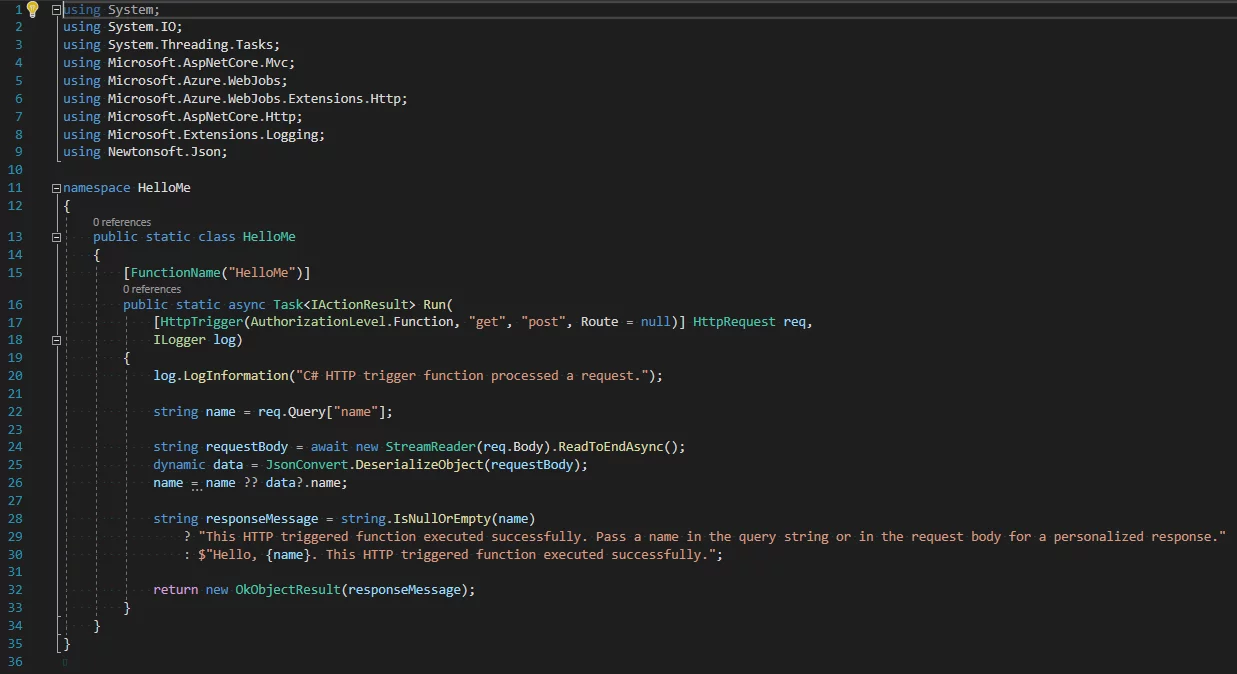This screenshot has width=1237, height=674.
Task: Click line number 10 in gutter
Action: click(x=14, y=170)
